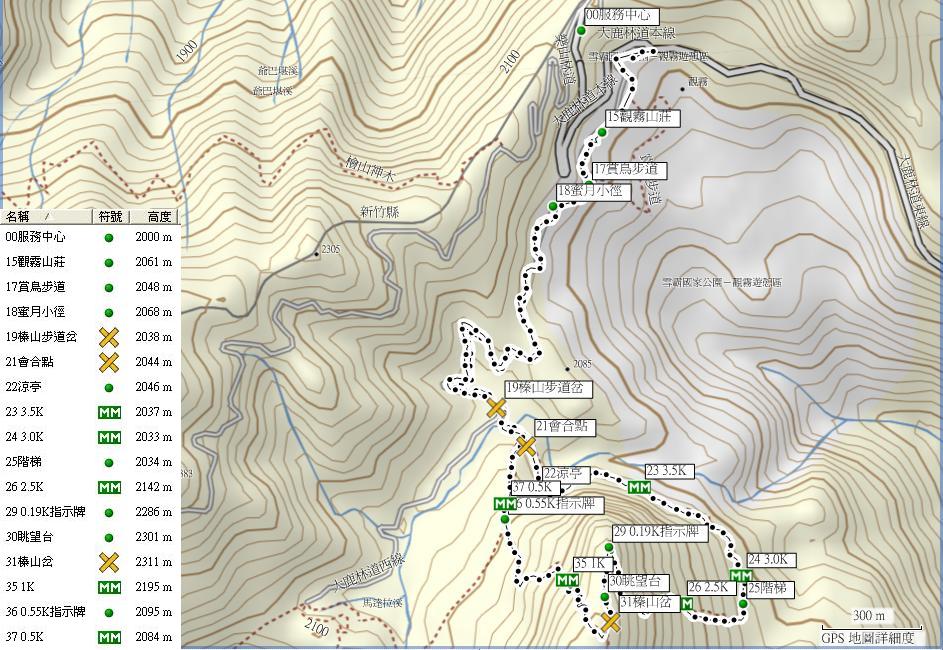The height and width of the screenshot is (650, 943).
Task: Click the 29 0.19K指示牌 map label
Action: coord(660,532)
